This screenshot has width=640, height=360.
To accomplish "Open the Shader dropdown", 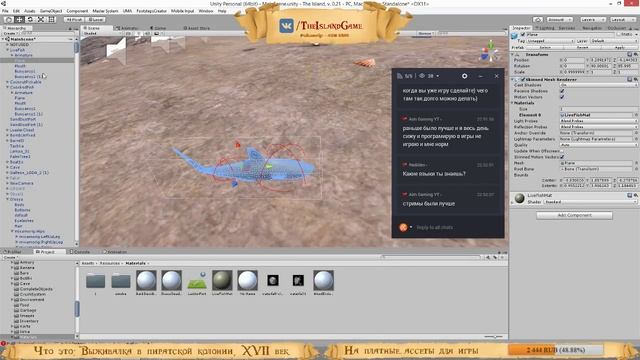I will (x=590, y=202).
